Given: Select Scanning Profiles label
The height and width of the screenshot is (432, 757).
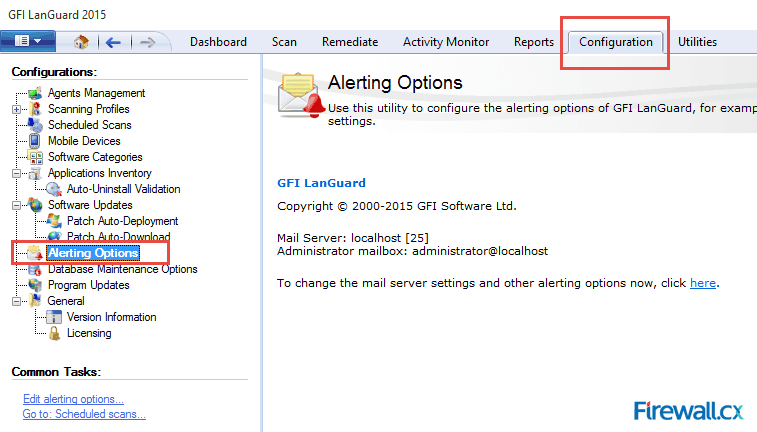Looking at the screenshot, I should point(89,109).
